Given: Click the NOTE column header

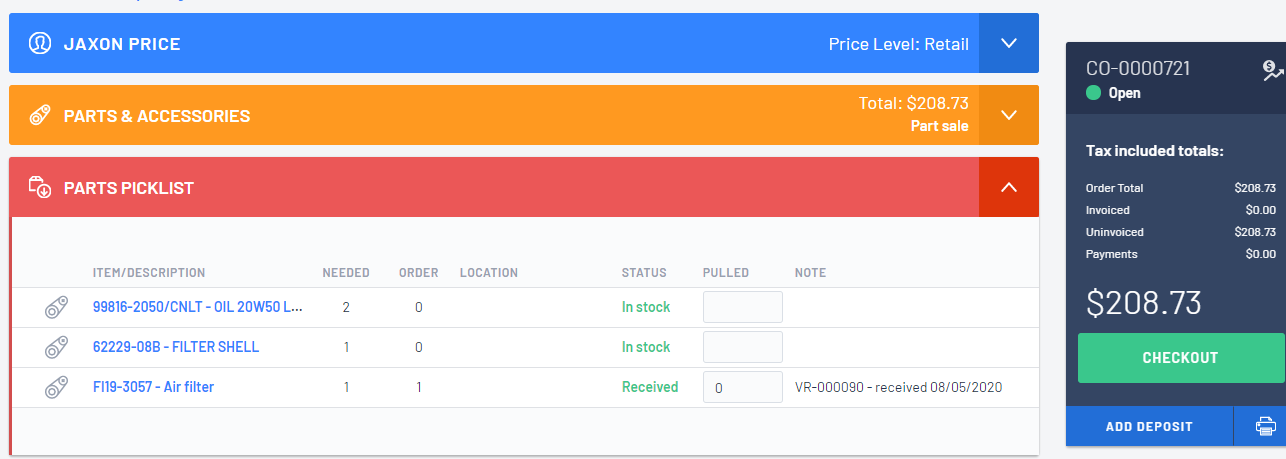Looking at the screenshot, I should click(x=811, y=272).
